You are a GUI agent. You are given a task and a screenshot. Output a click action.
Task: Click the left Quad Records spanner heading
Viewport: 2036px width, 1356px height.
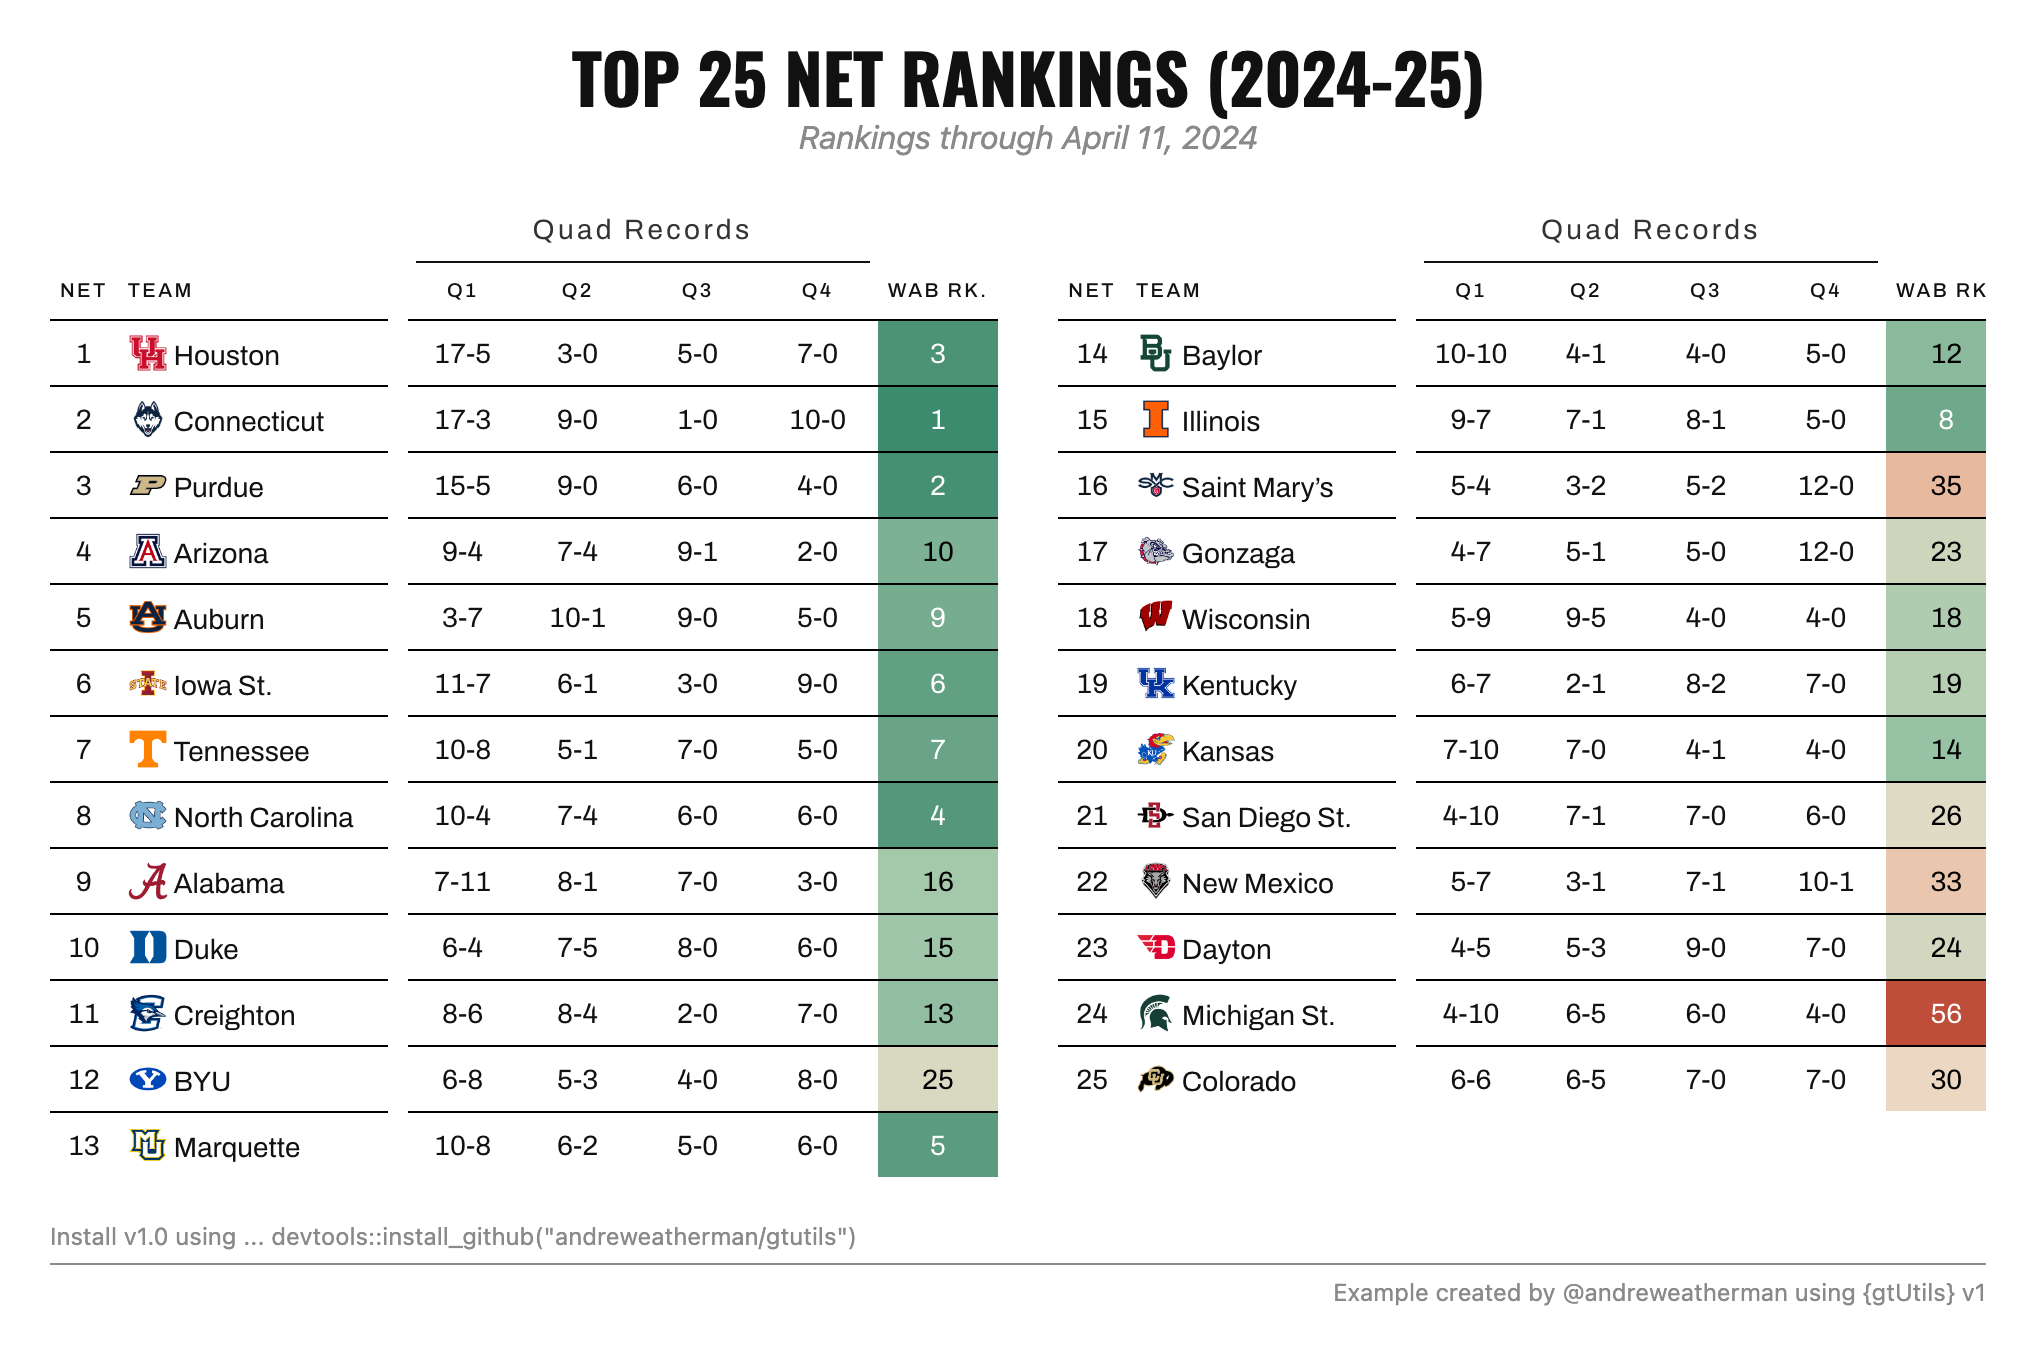tap(642, 230)
